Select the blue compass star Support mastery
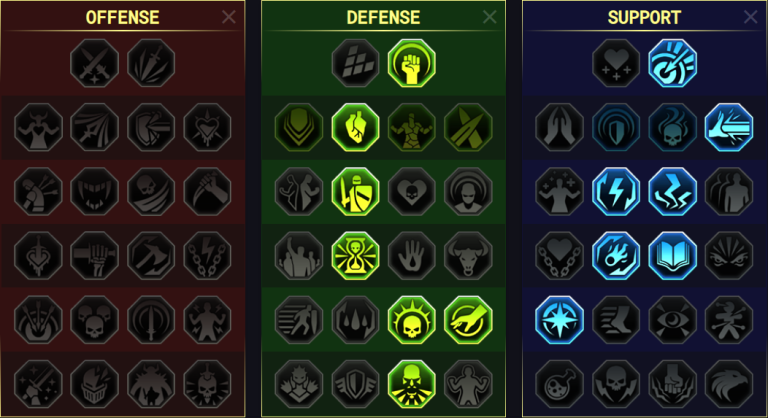The image size is (768, 418). [x=559, y=320]
